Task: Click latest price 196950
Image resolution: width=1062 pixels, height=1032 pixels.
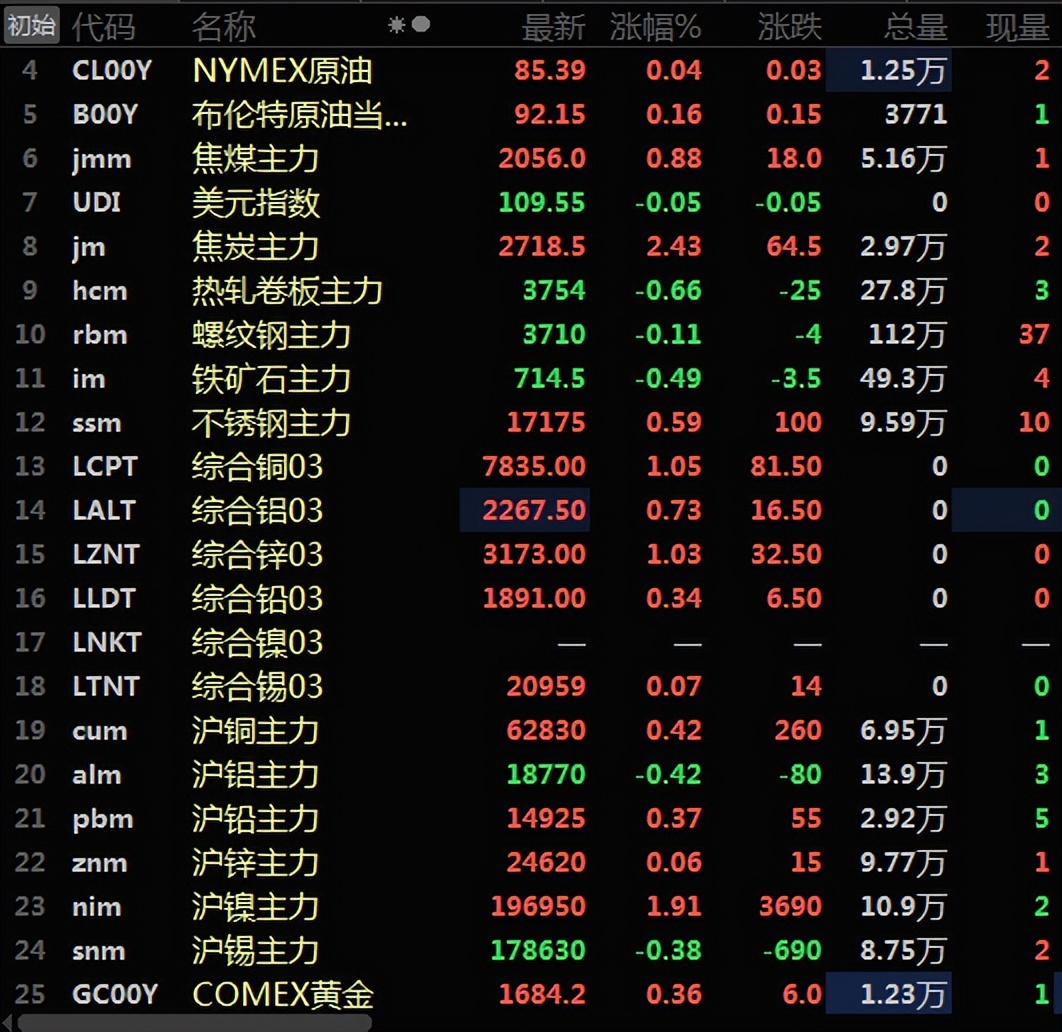Action: tap(538, 906)
